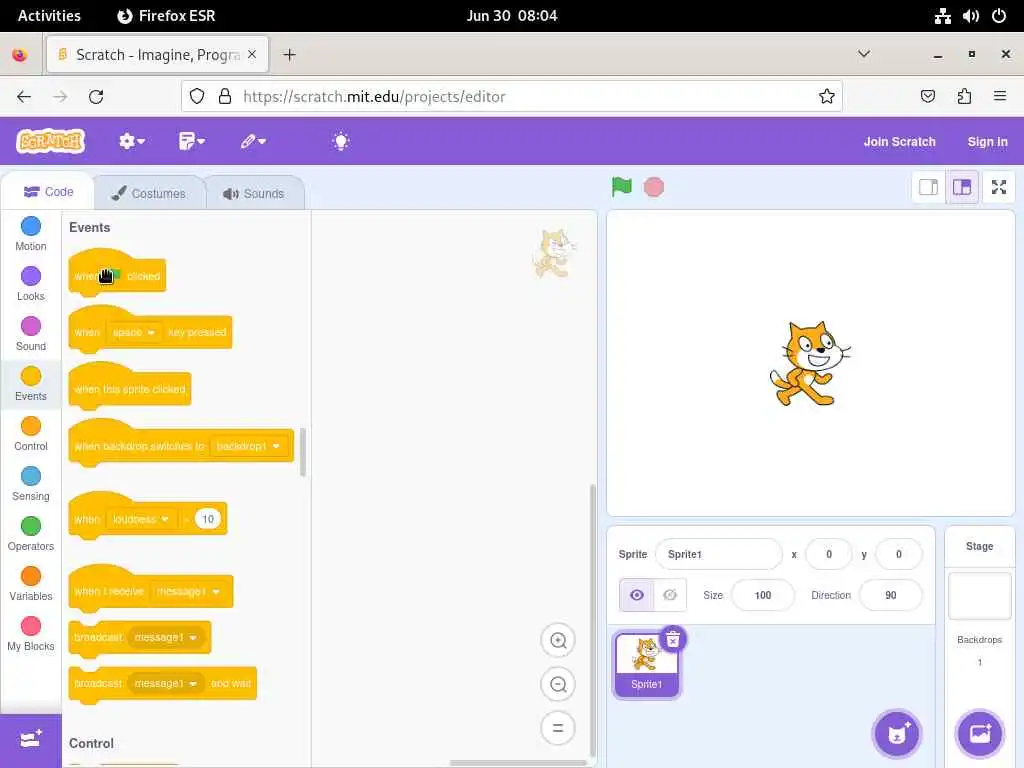Click Join Scratch

[899, 142]
